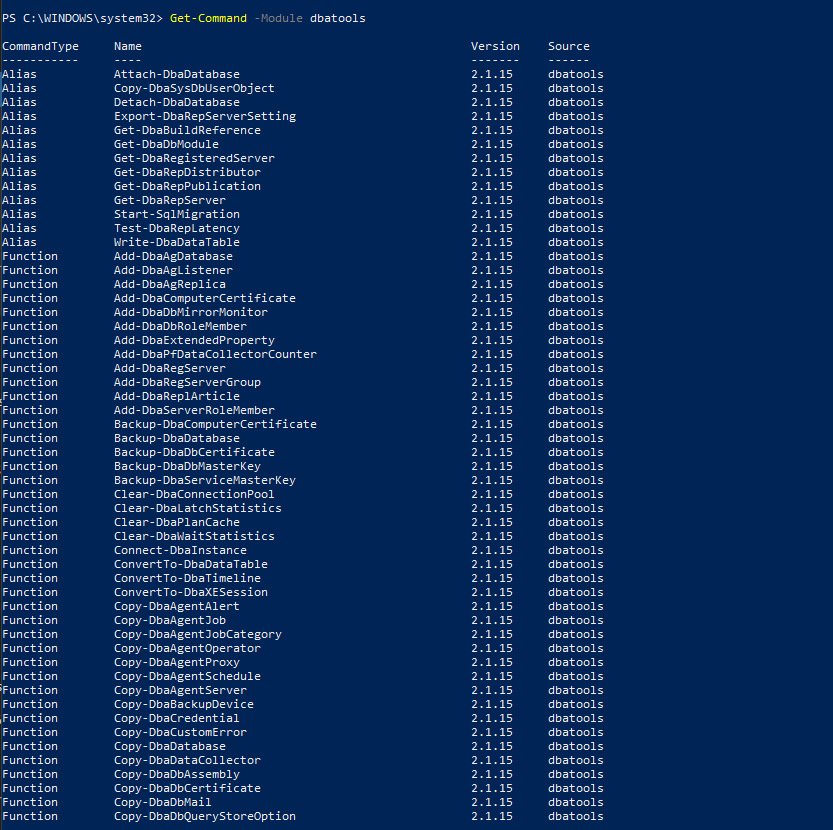
Task: Click 'Copy-DbaCustomError' in the Name column
Action: click(x=181, y=732)
